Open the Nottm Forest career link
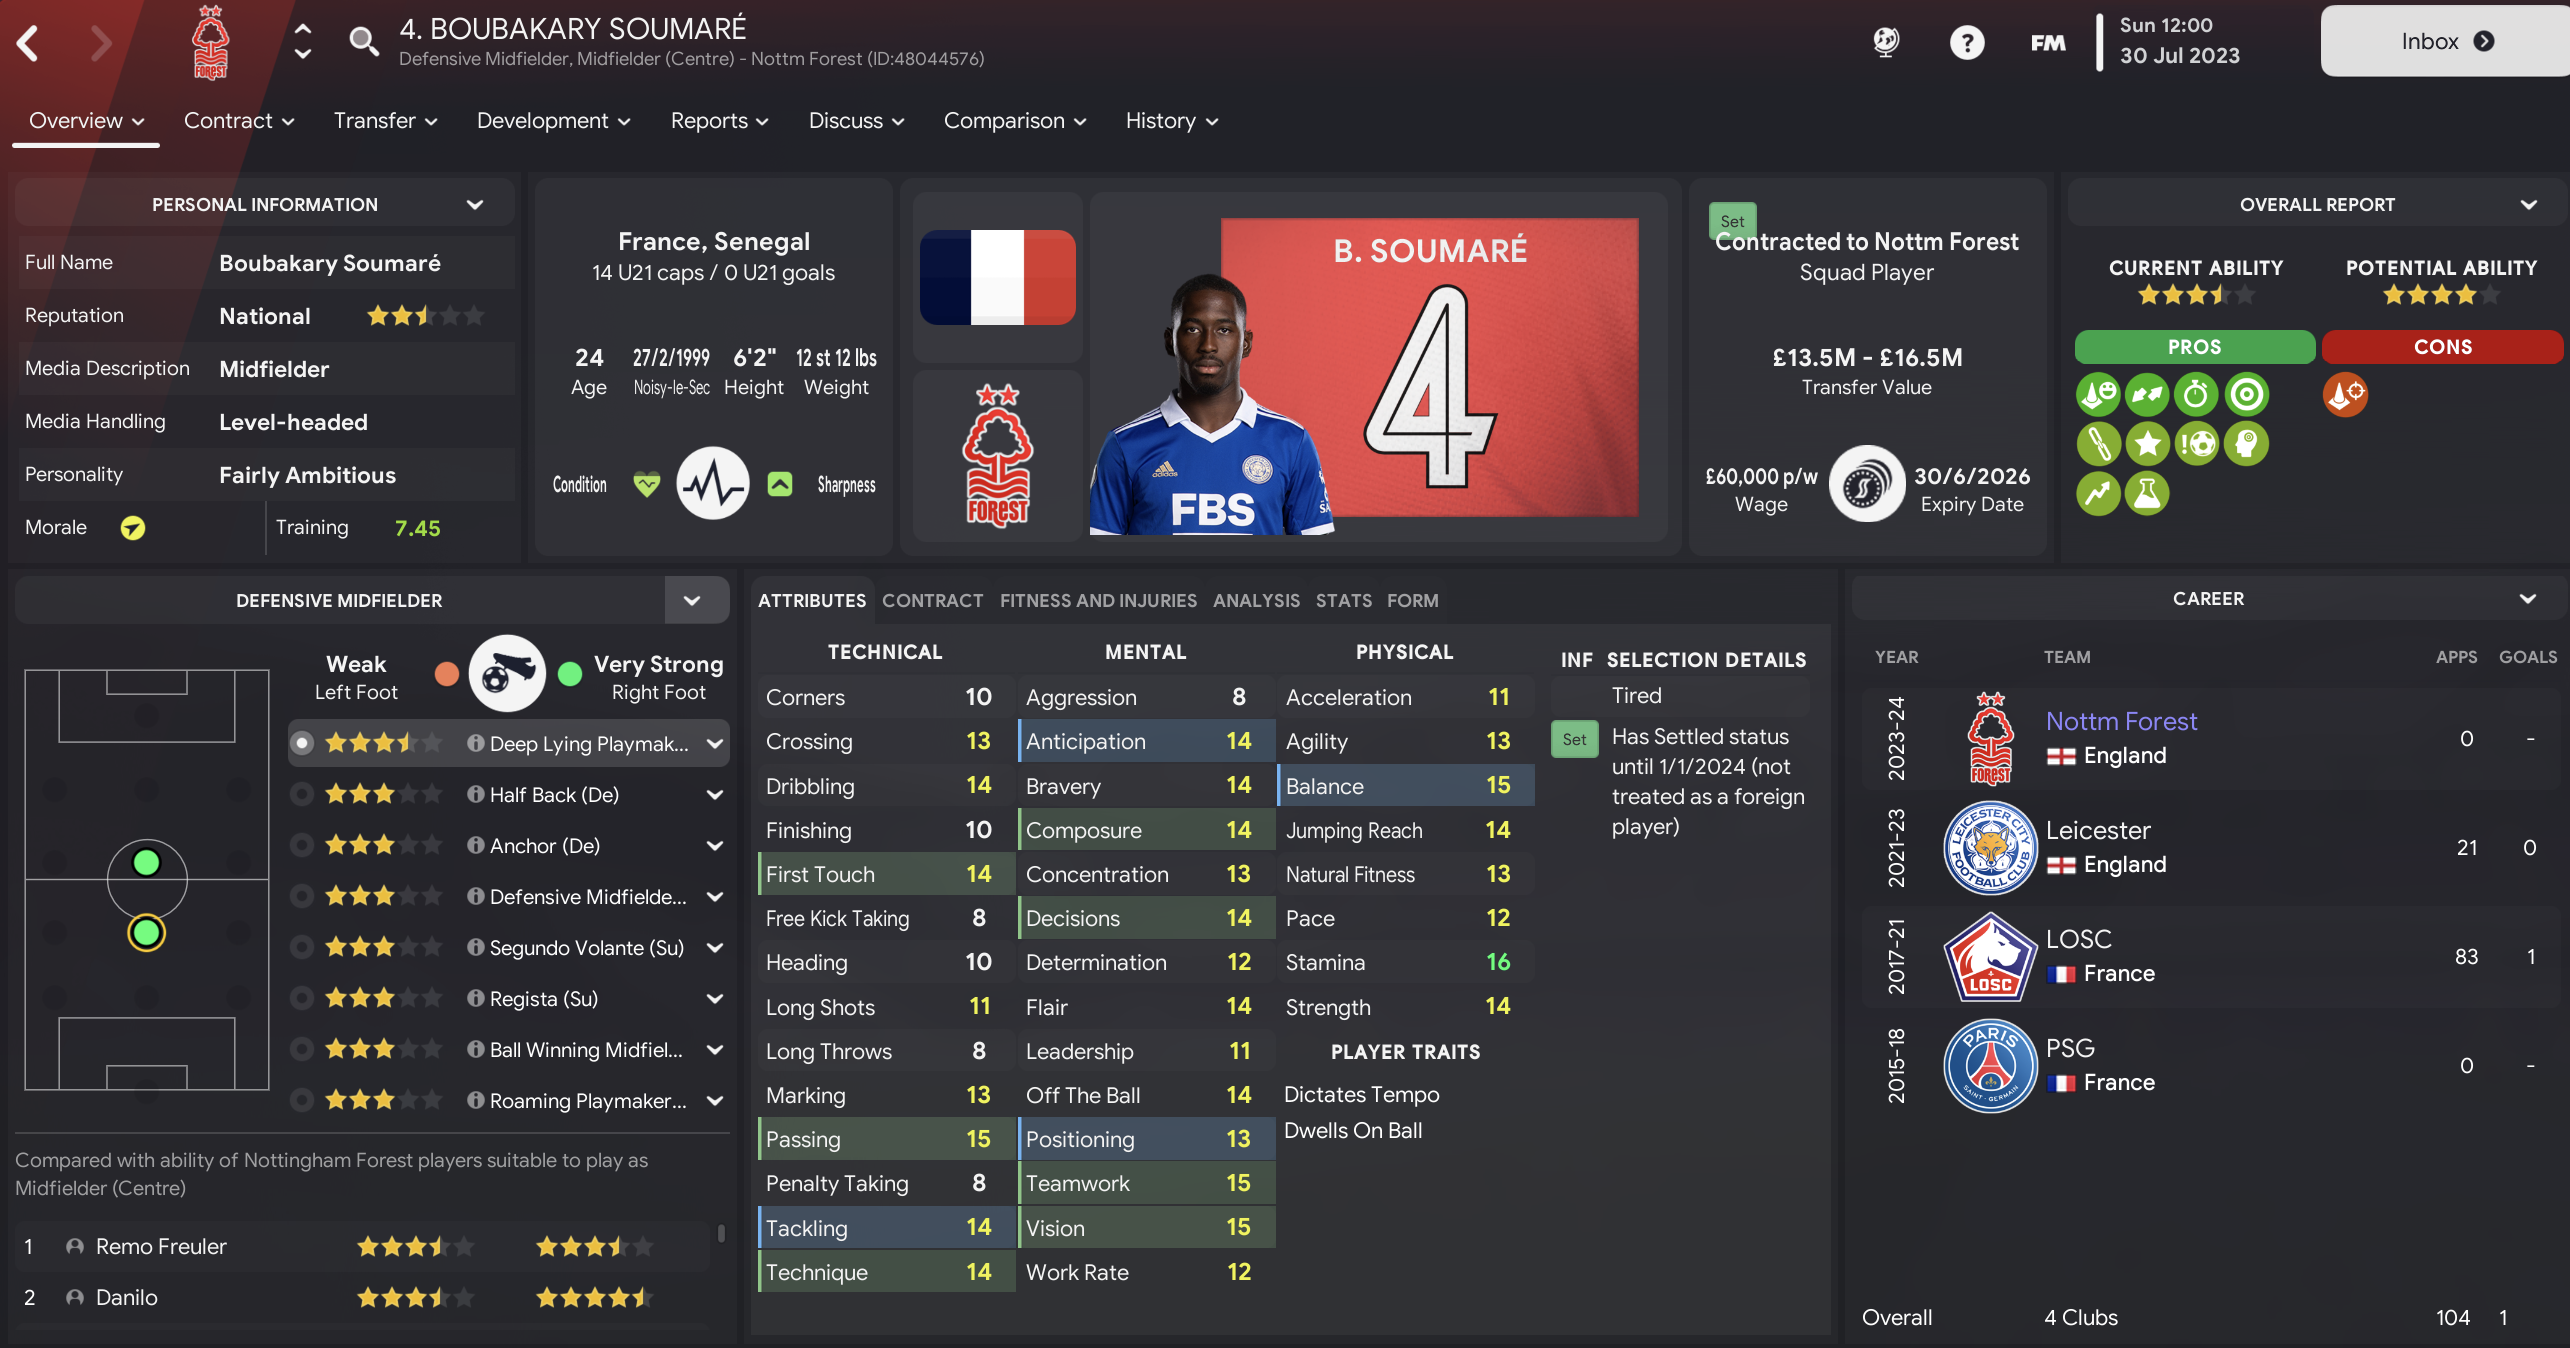Image resolution: width=2570 pixels, height=1348 pixels. (2121, 721)
